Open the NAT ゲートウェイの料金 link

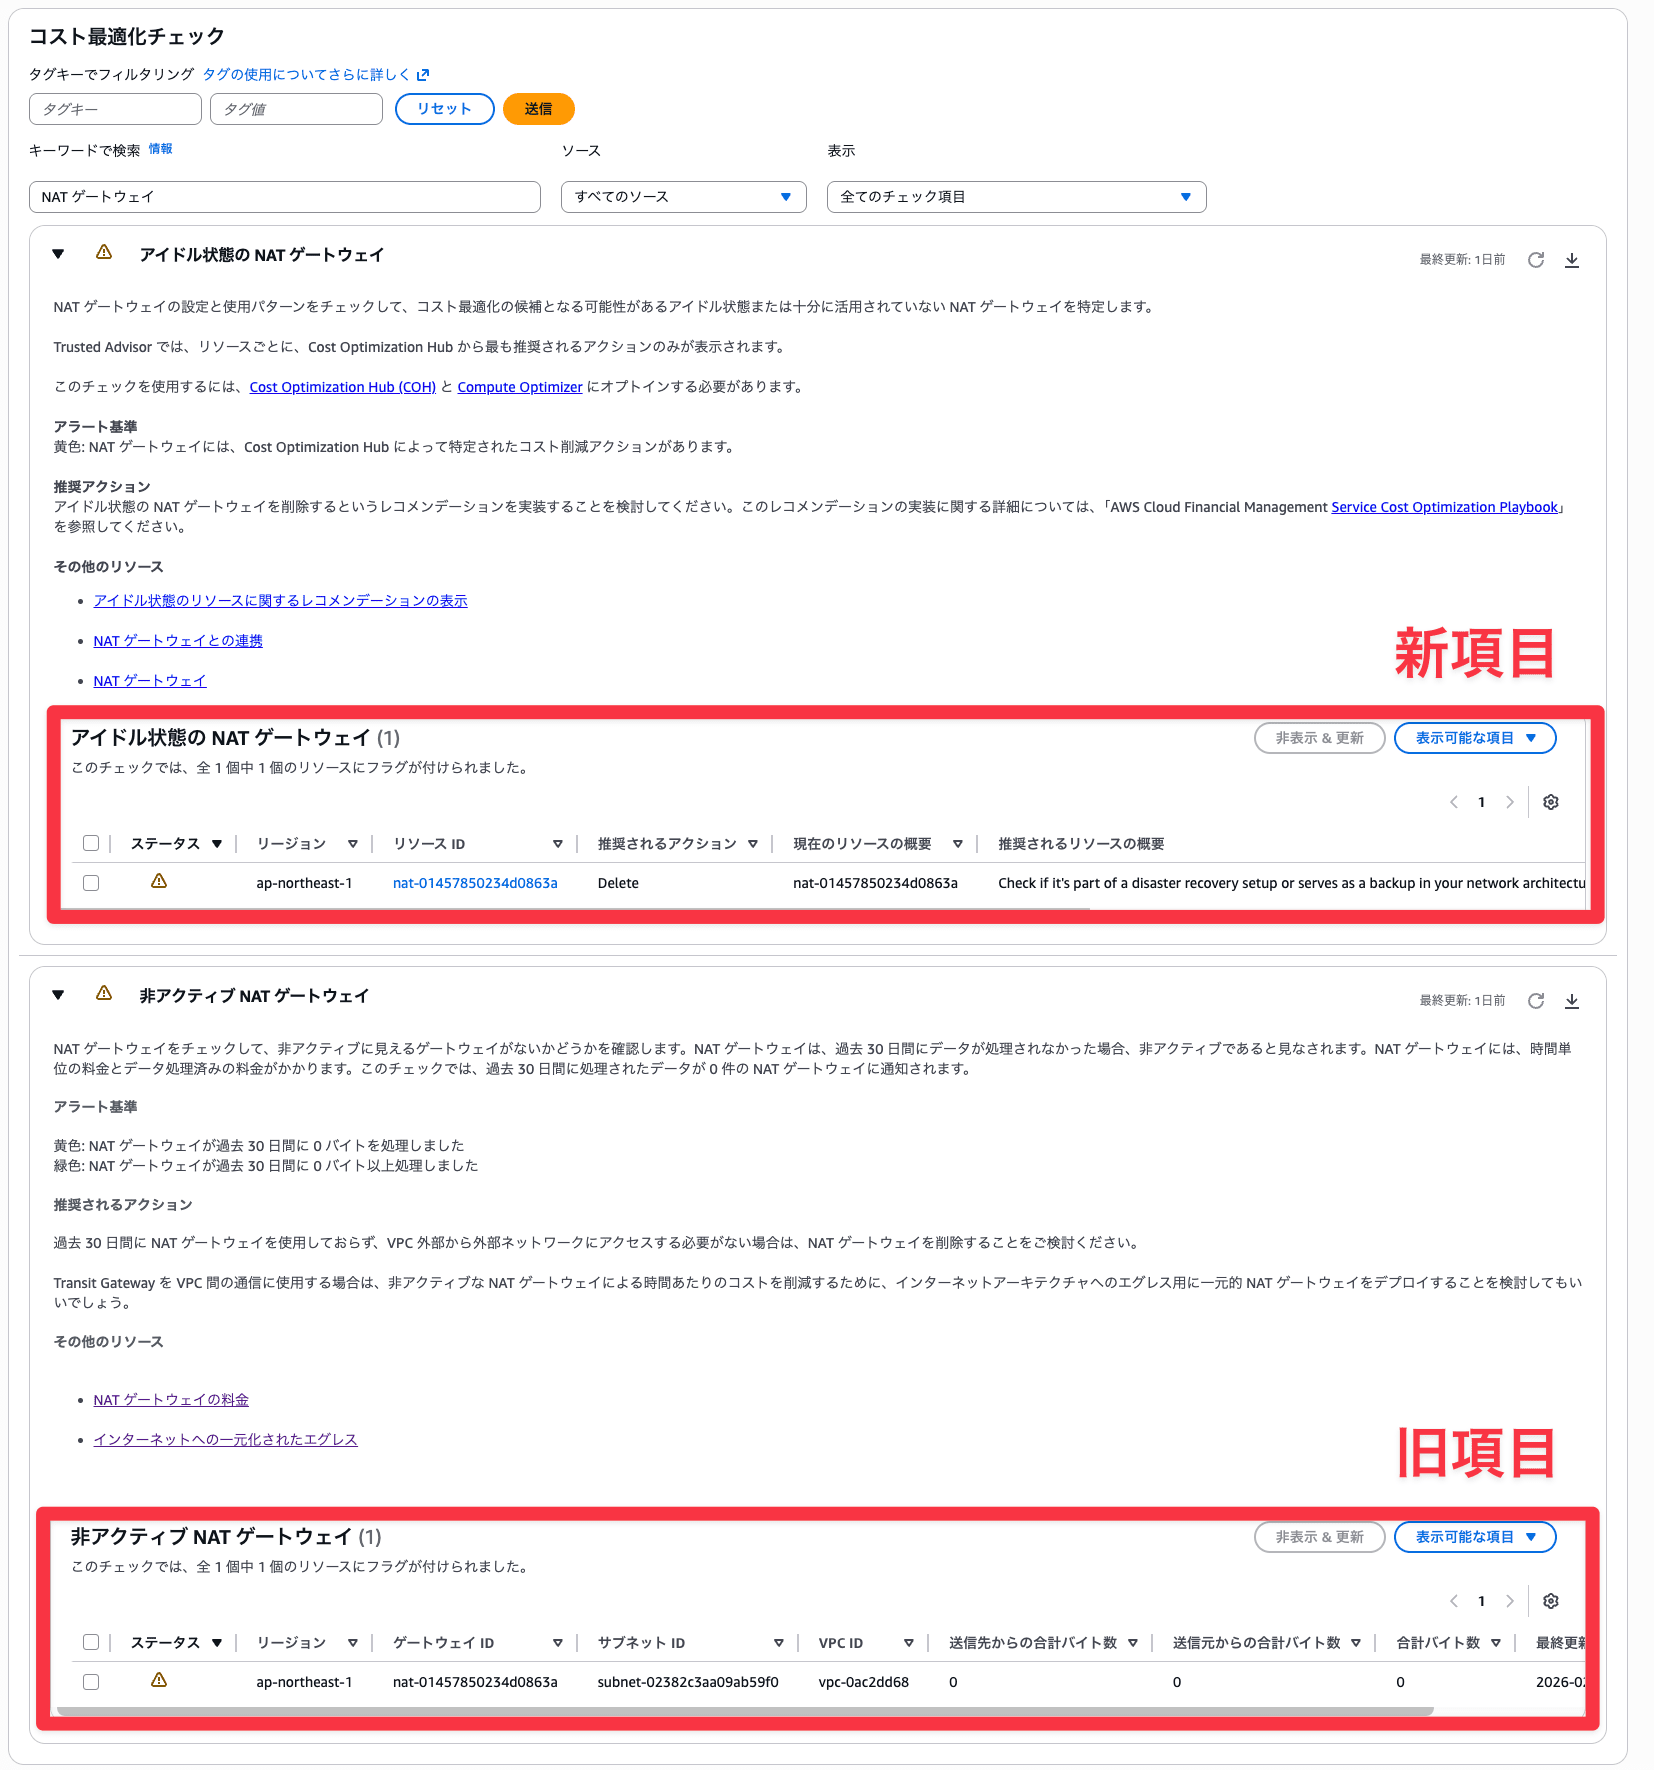click(x=171, y=1400)
